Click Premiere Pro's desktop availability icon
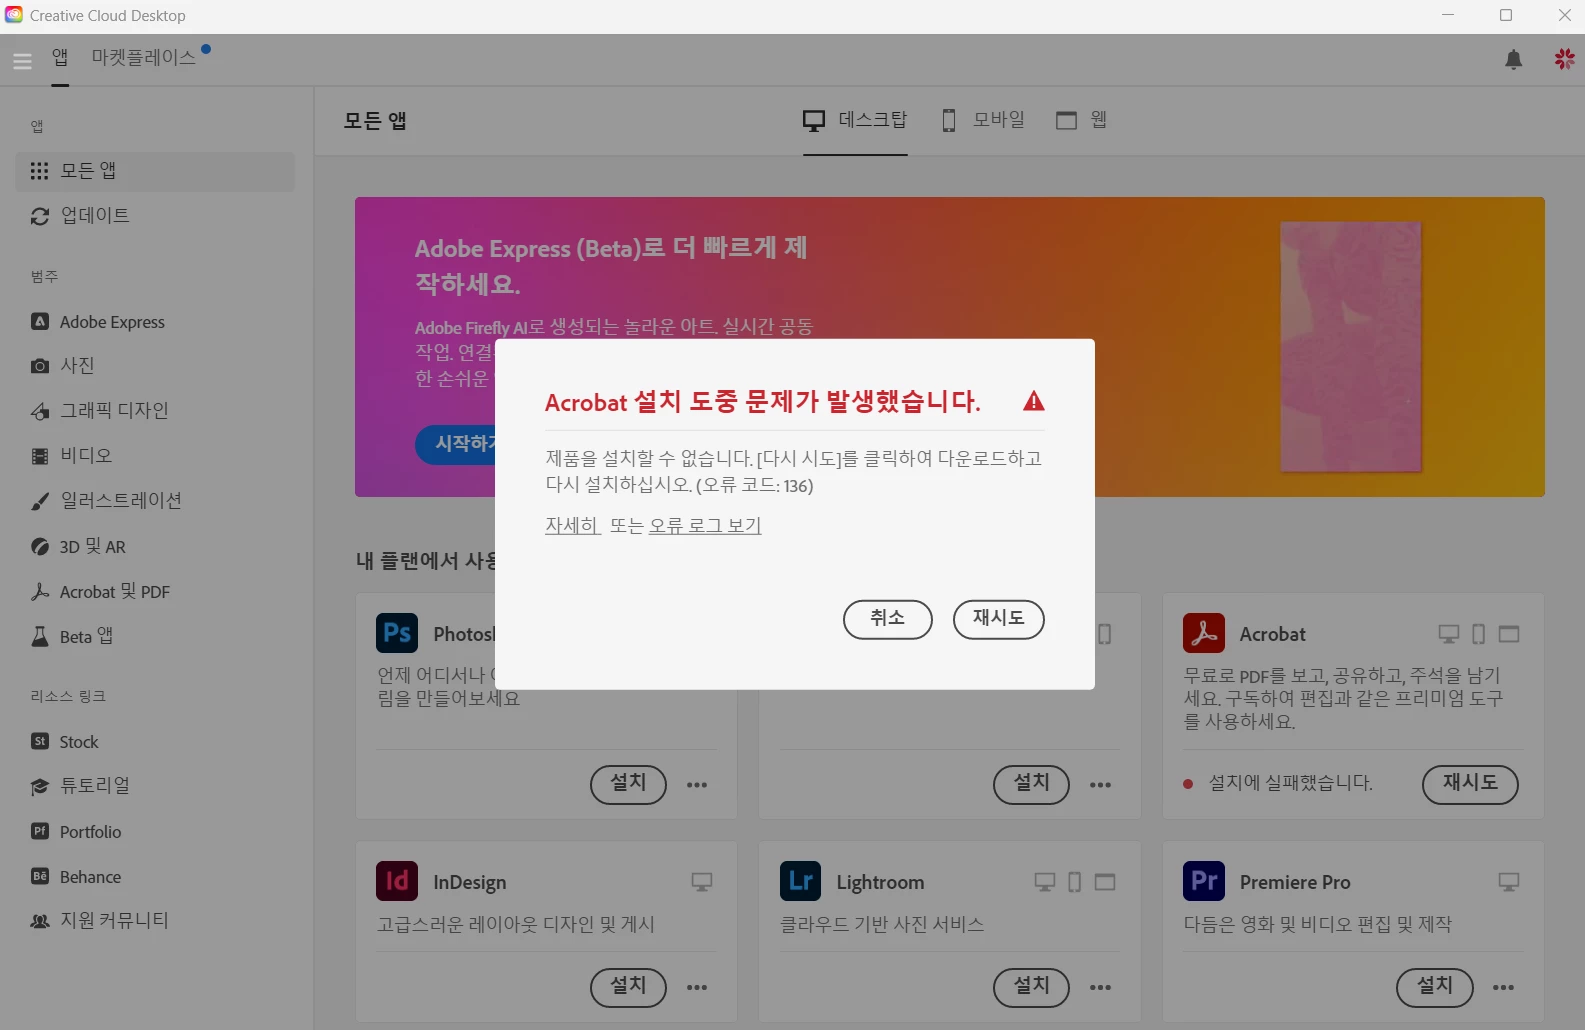 click(1509, 882)
